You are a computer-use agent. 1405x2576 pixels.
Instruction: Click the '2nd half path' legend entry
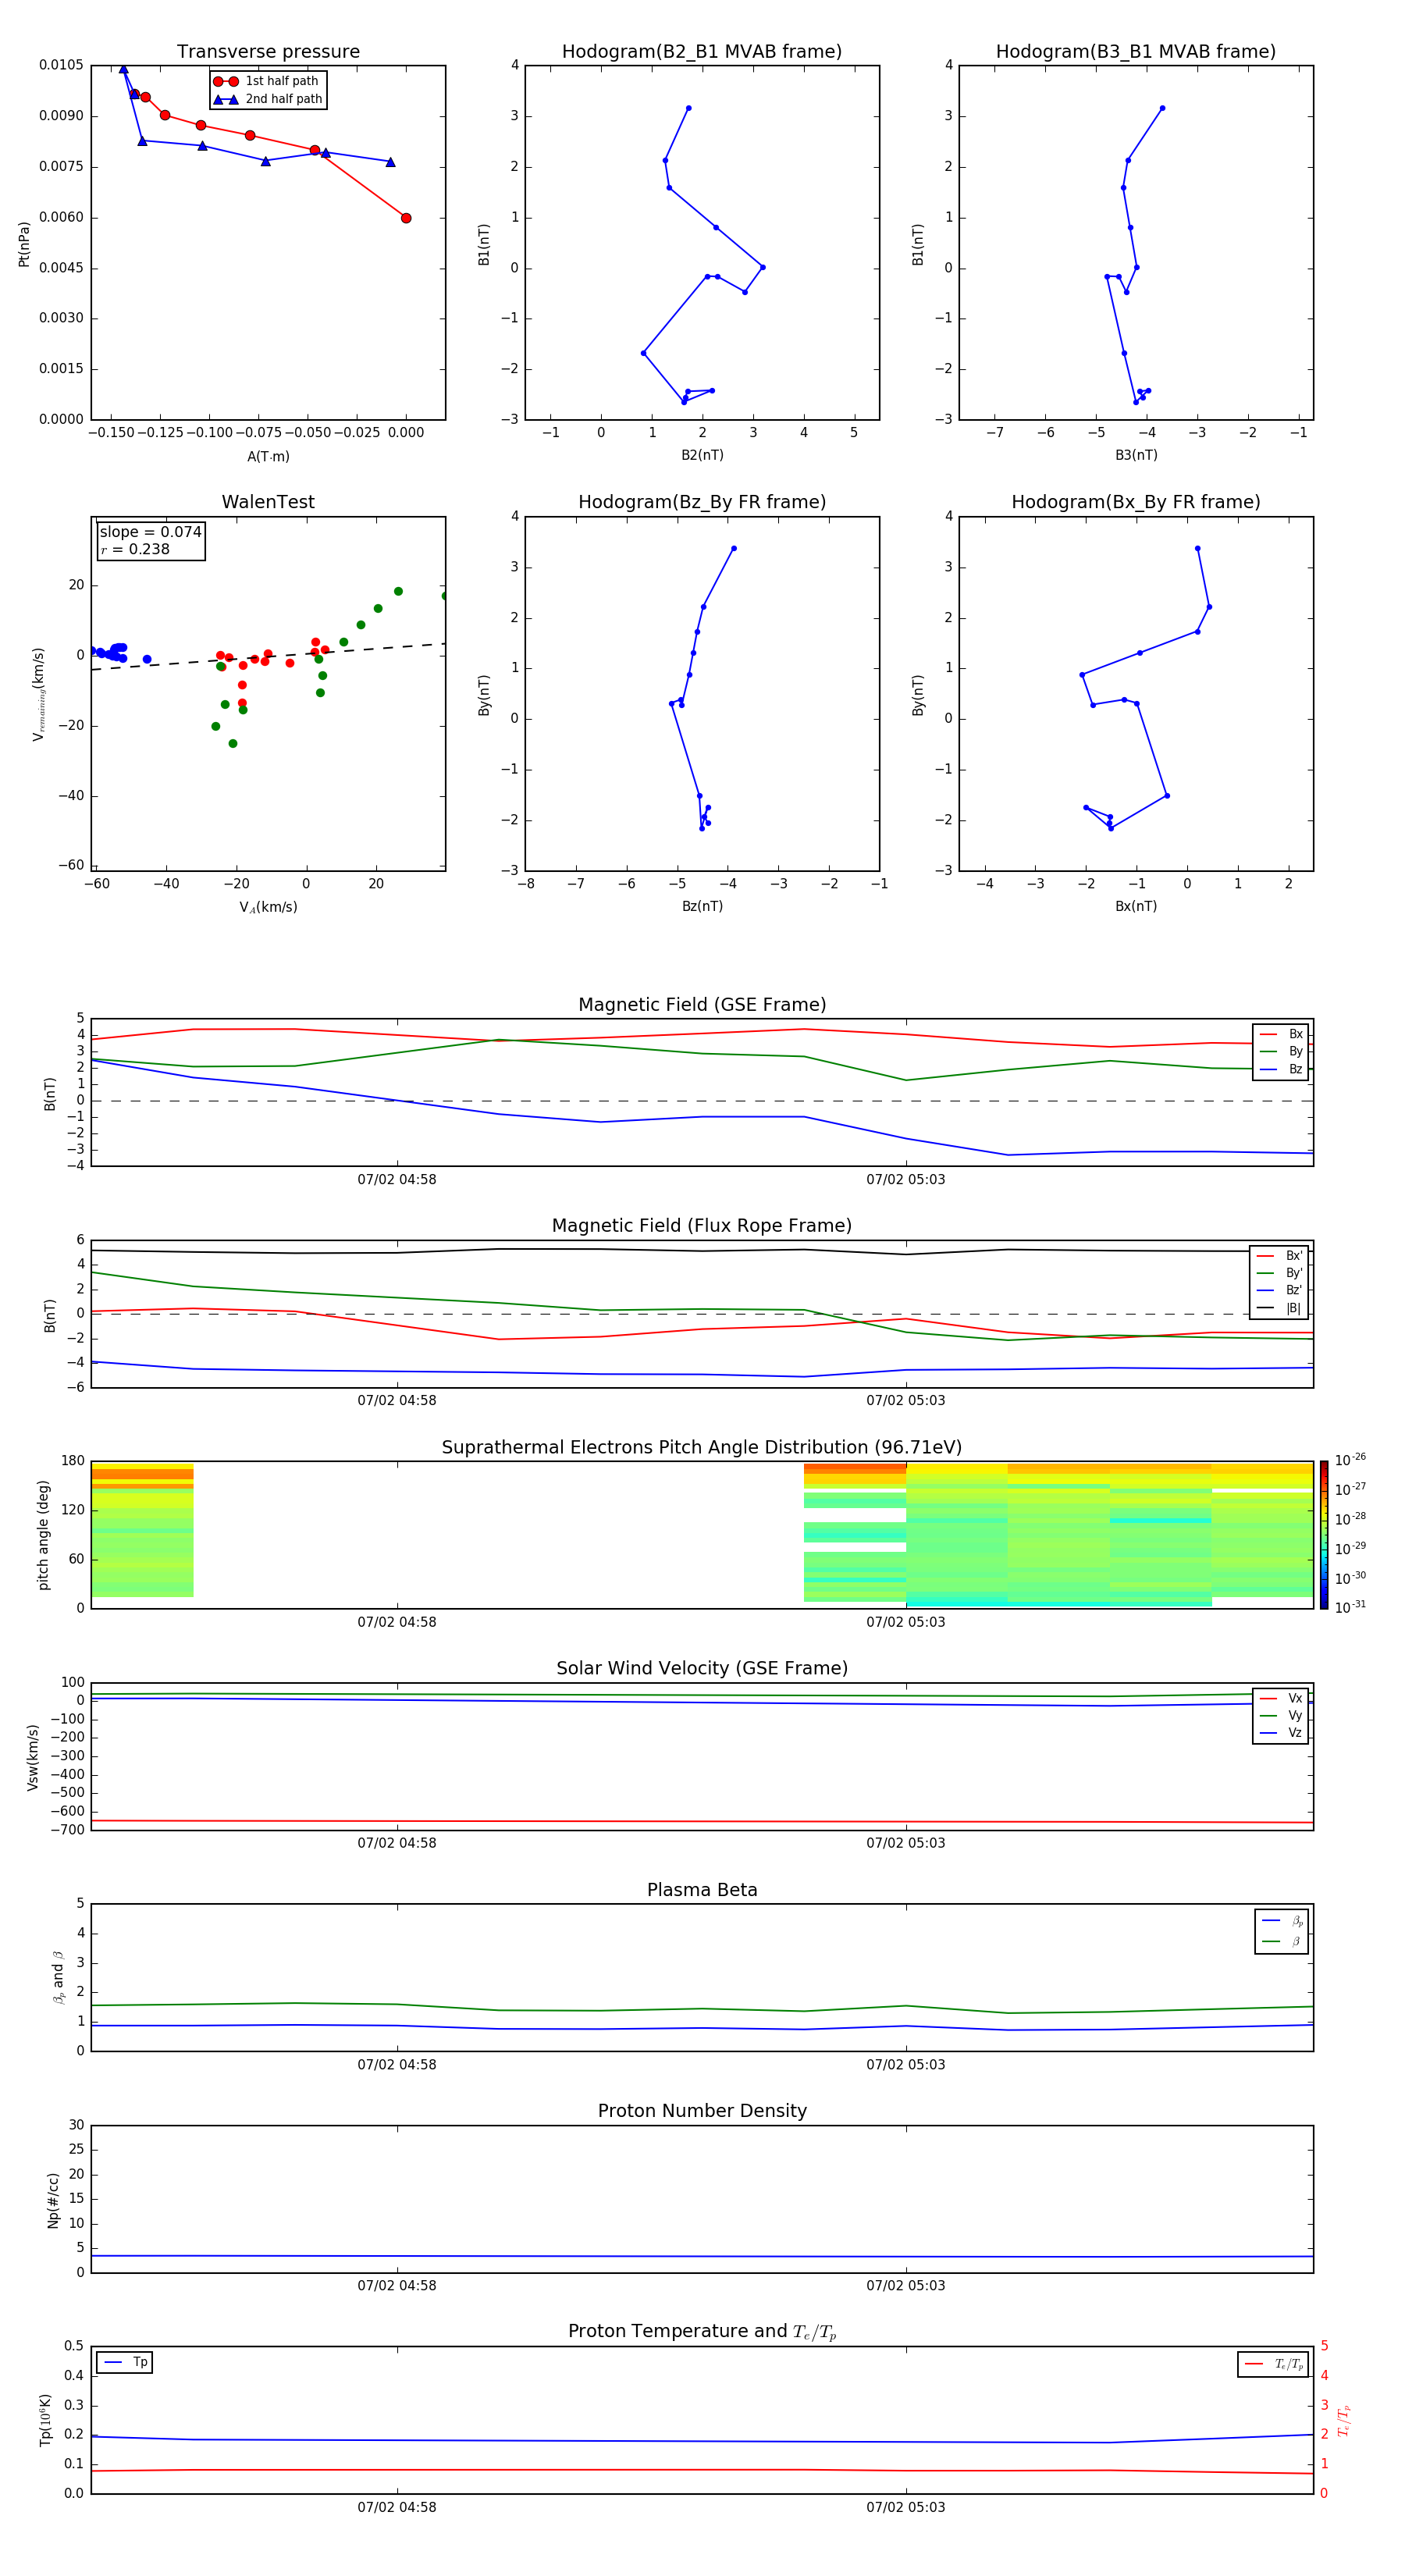pyautogui.click(x=268, y=99)
